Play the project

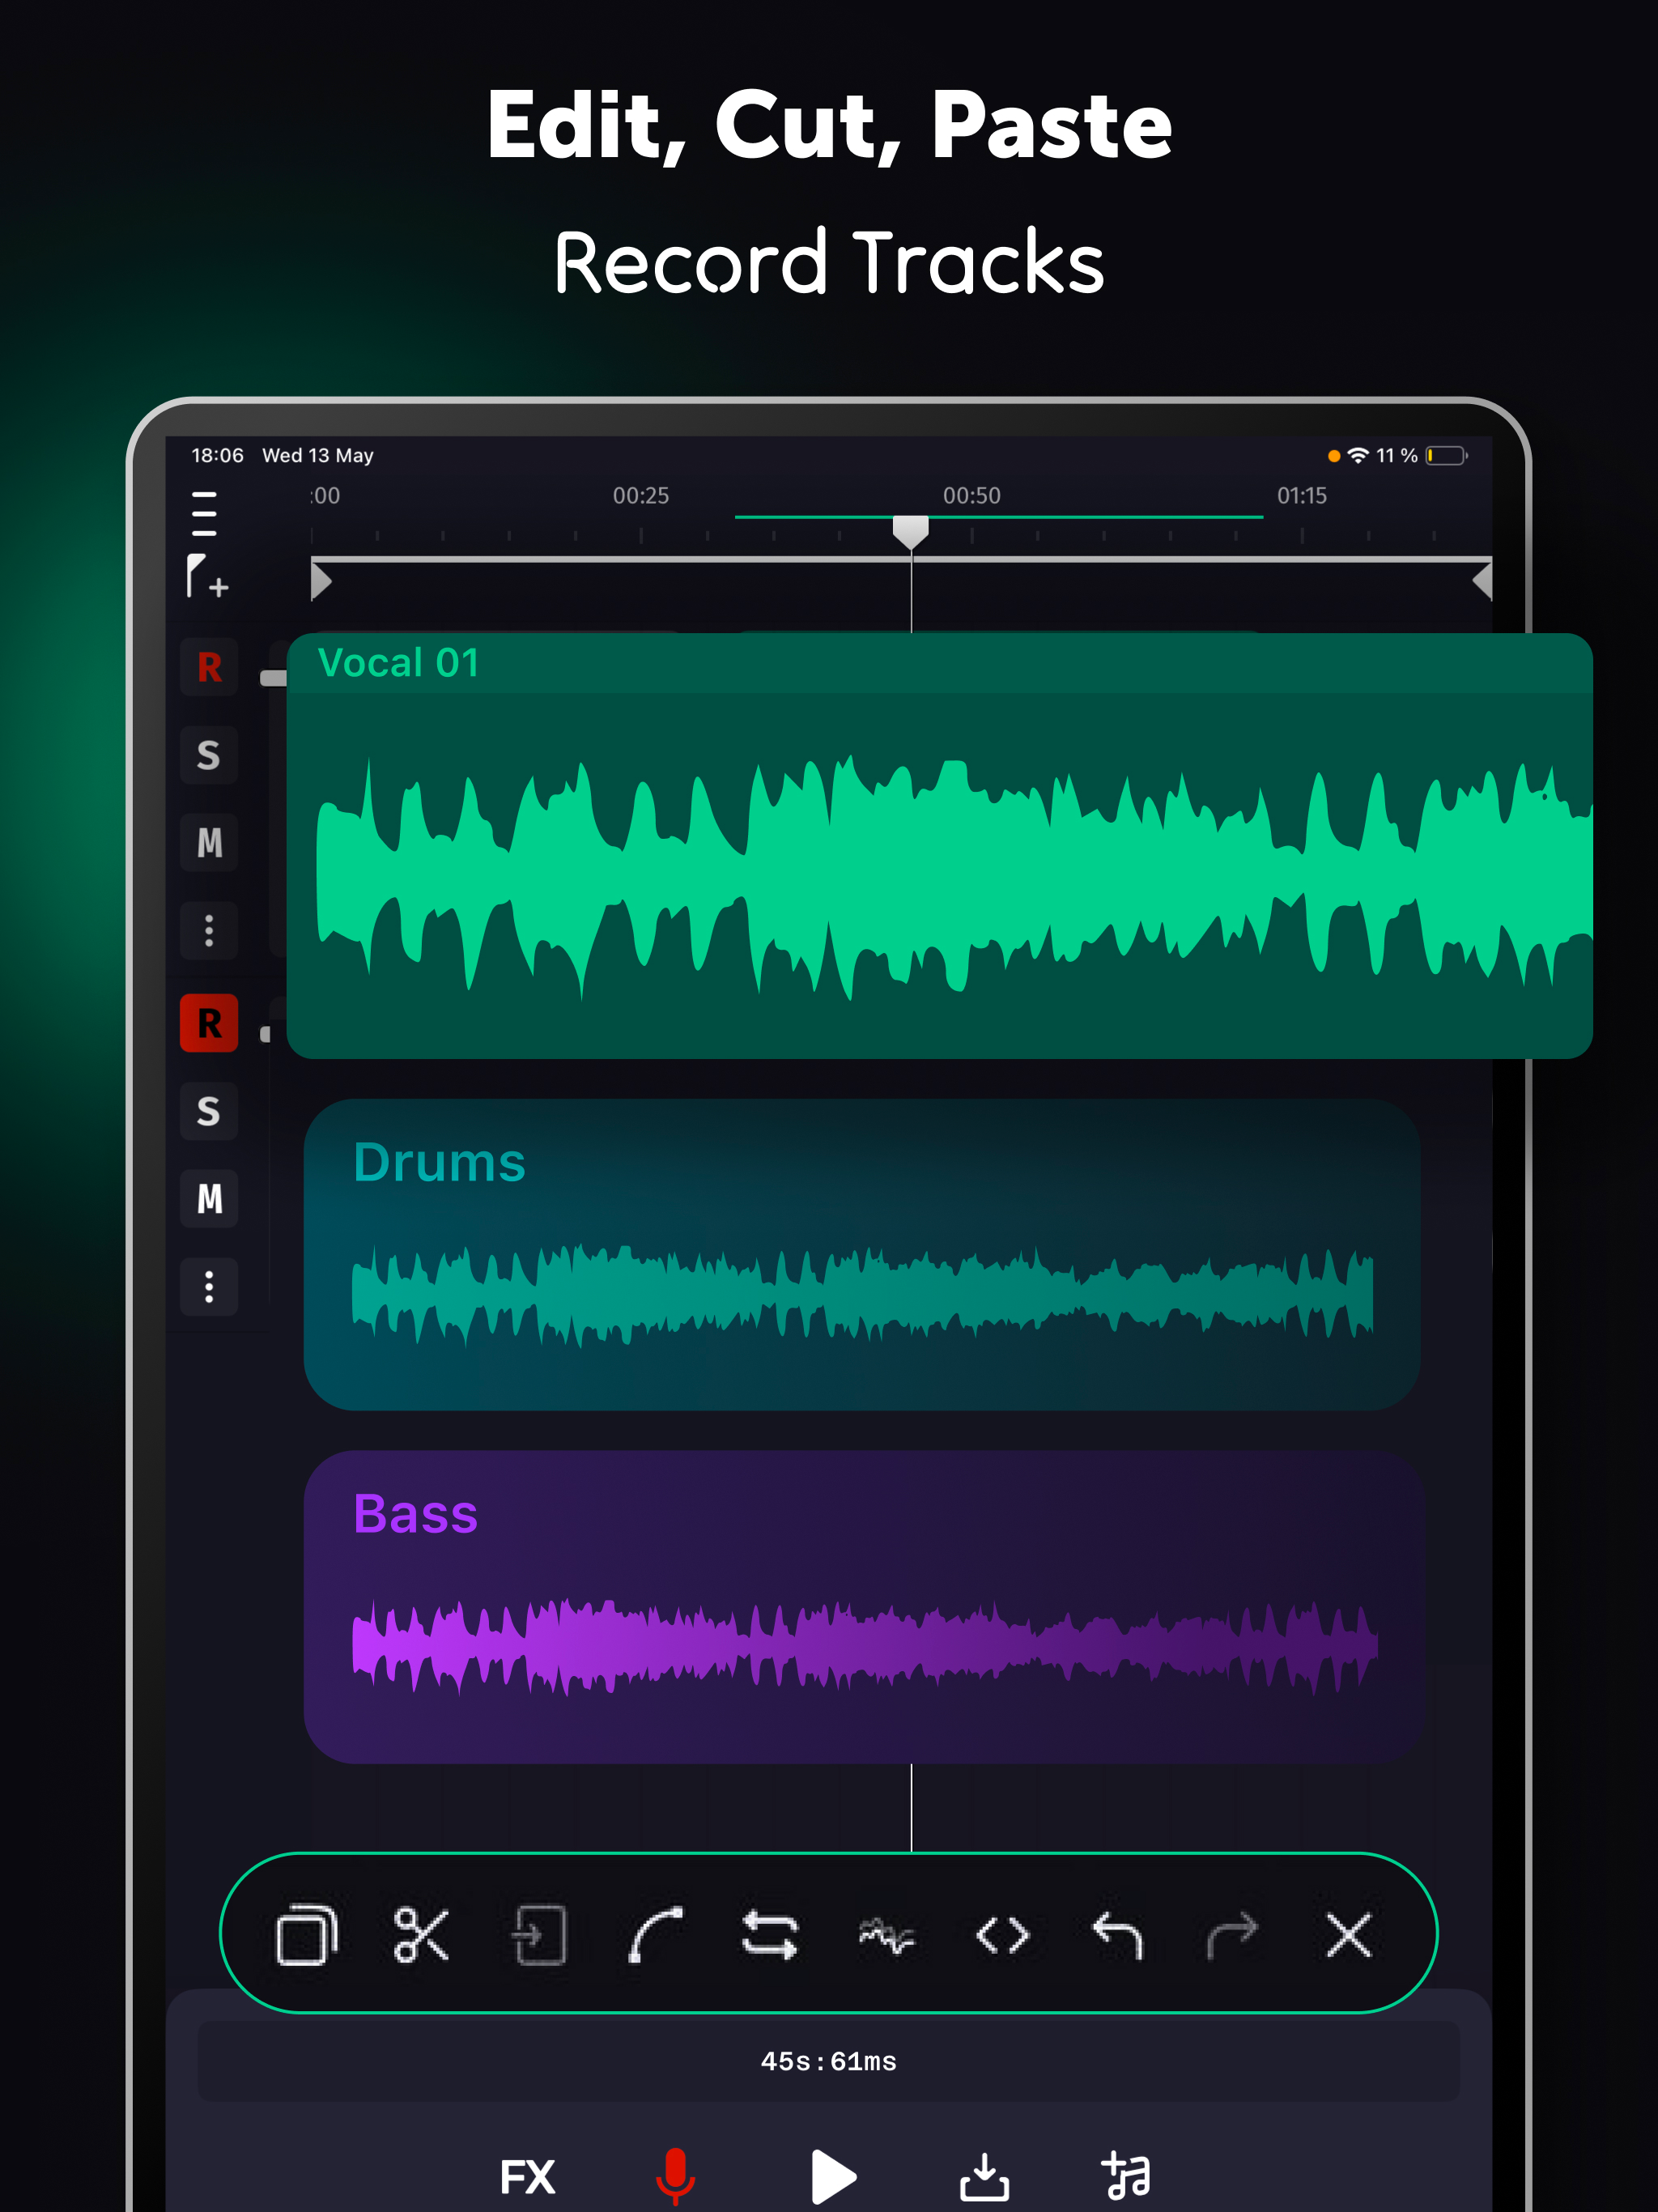[x=833, y=2176]
